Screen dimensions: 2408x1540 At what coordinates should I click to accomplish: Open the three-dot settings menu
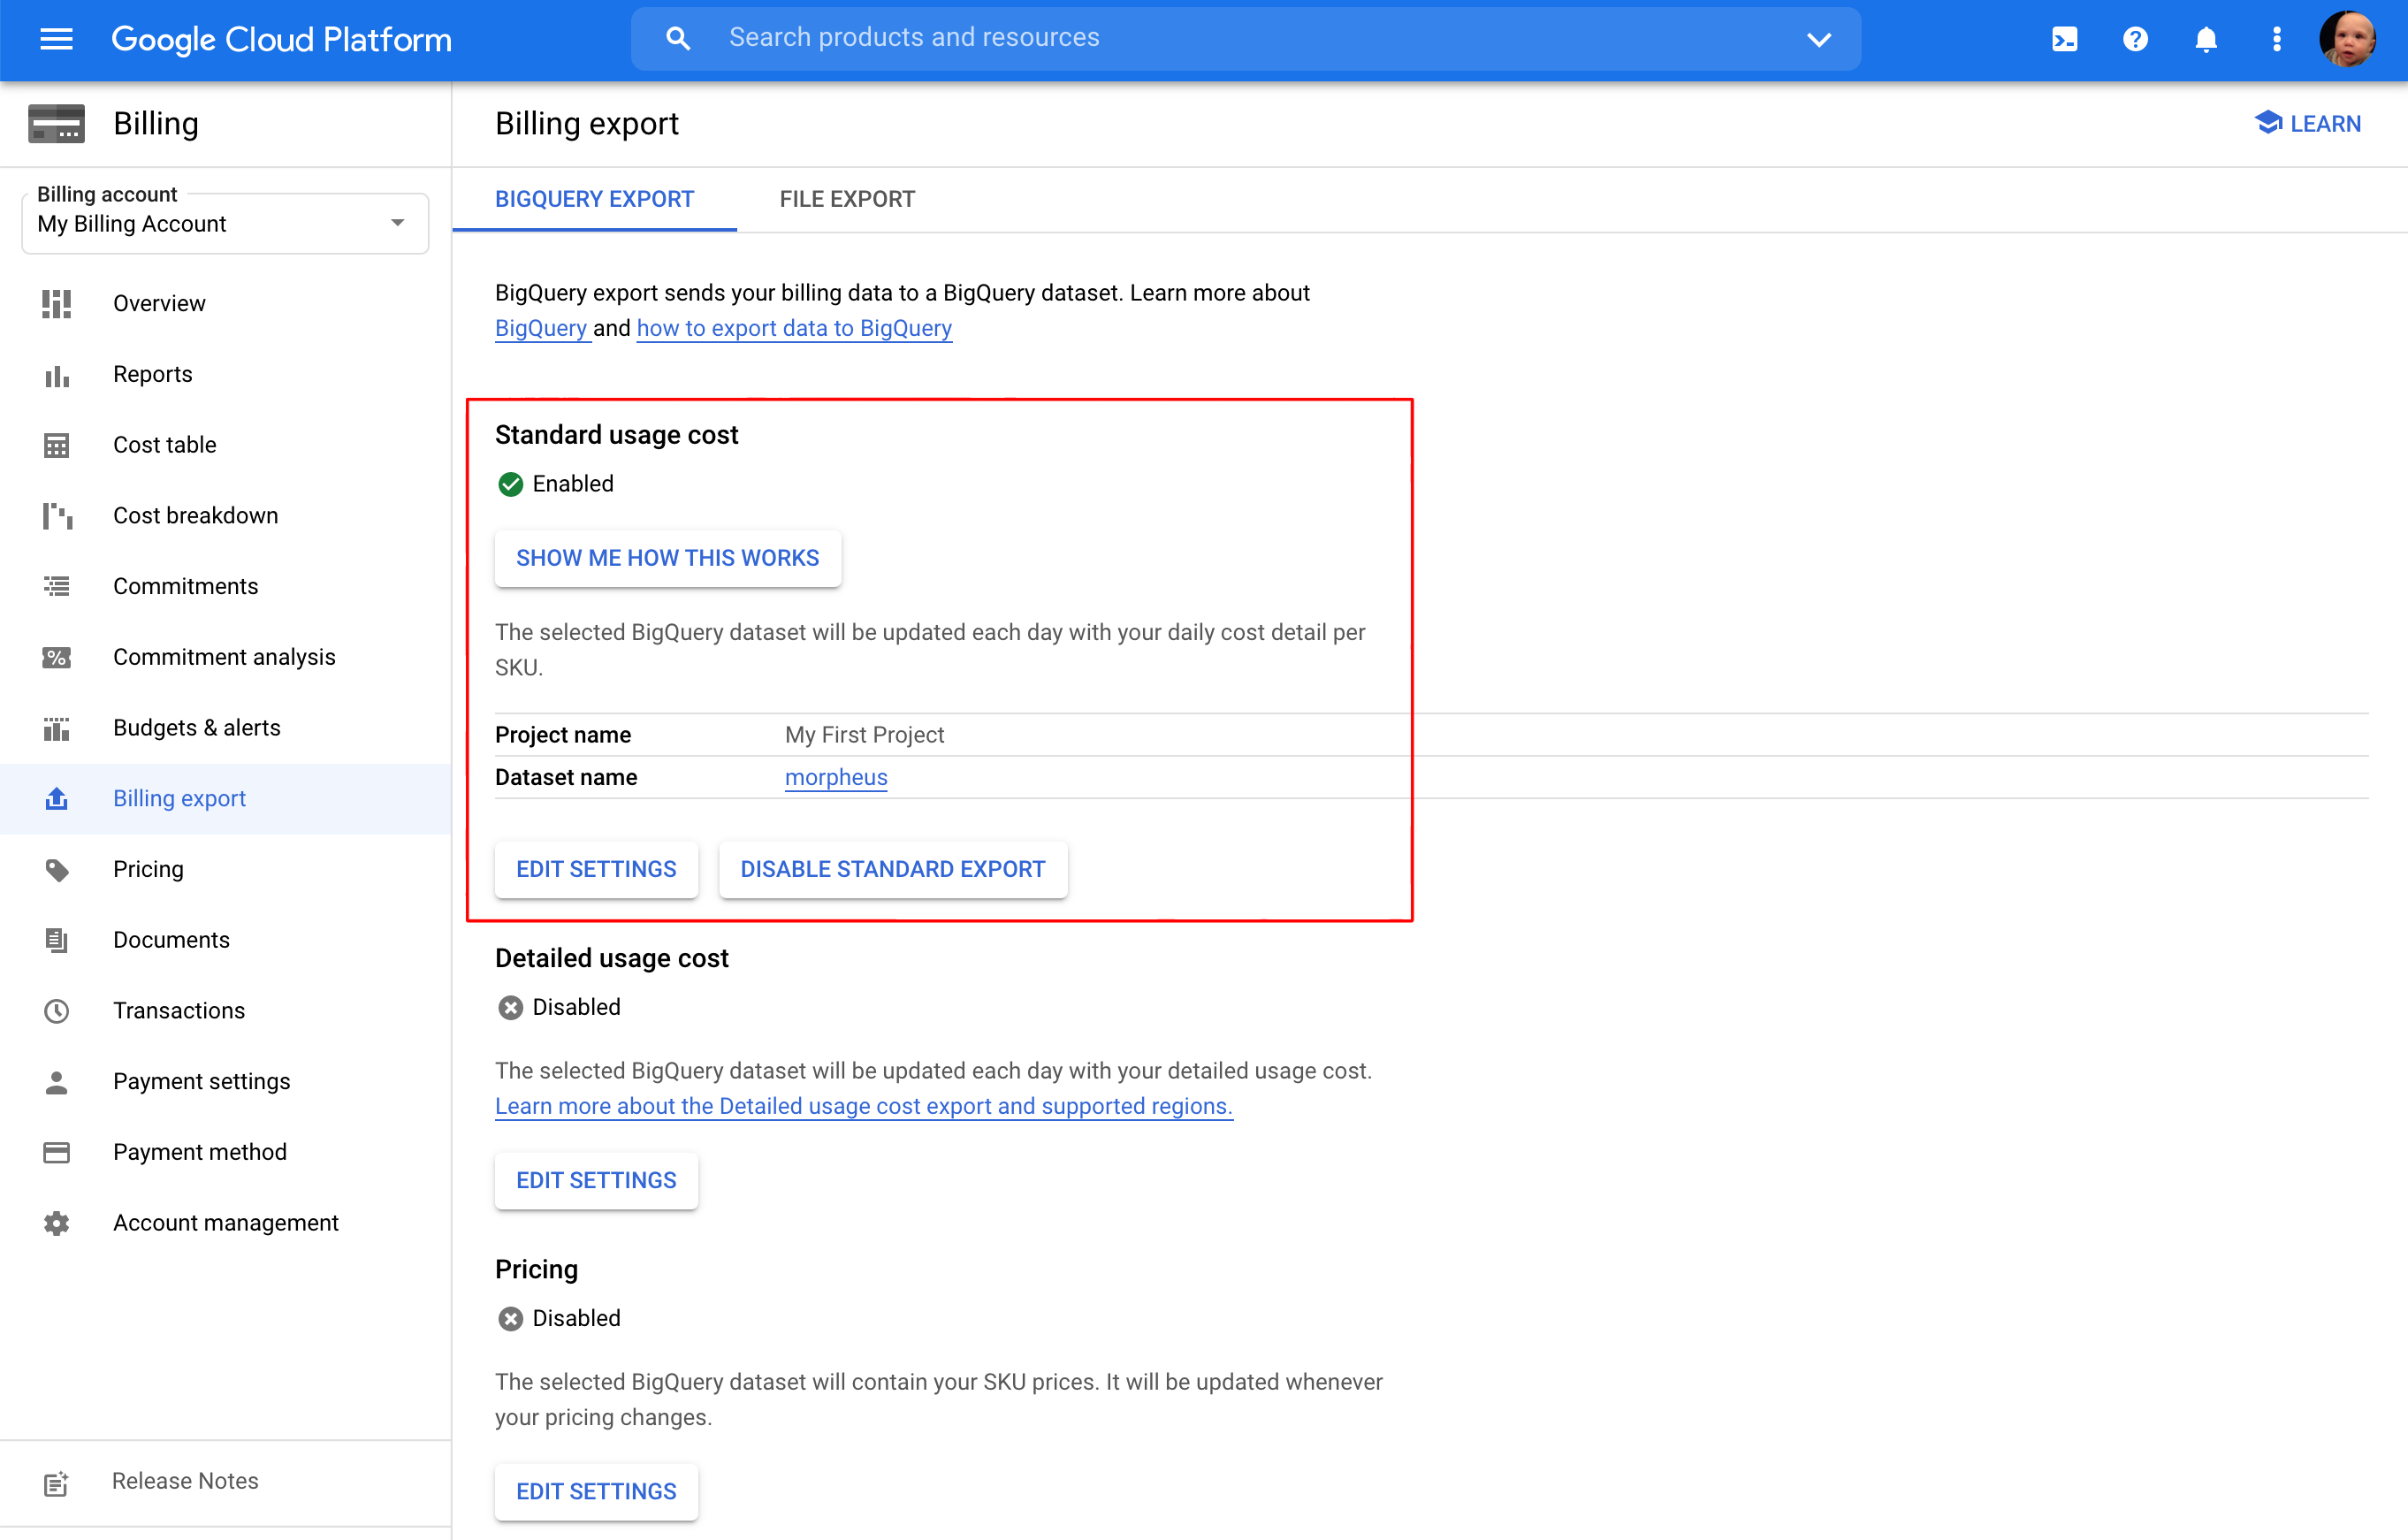click(2276, 39)
